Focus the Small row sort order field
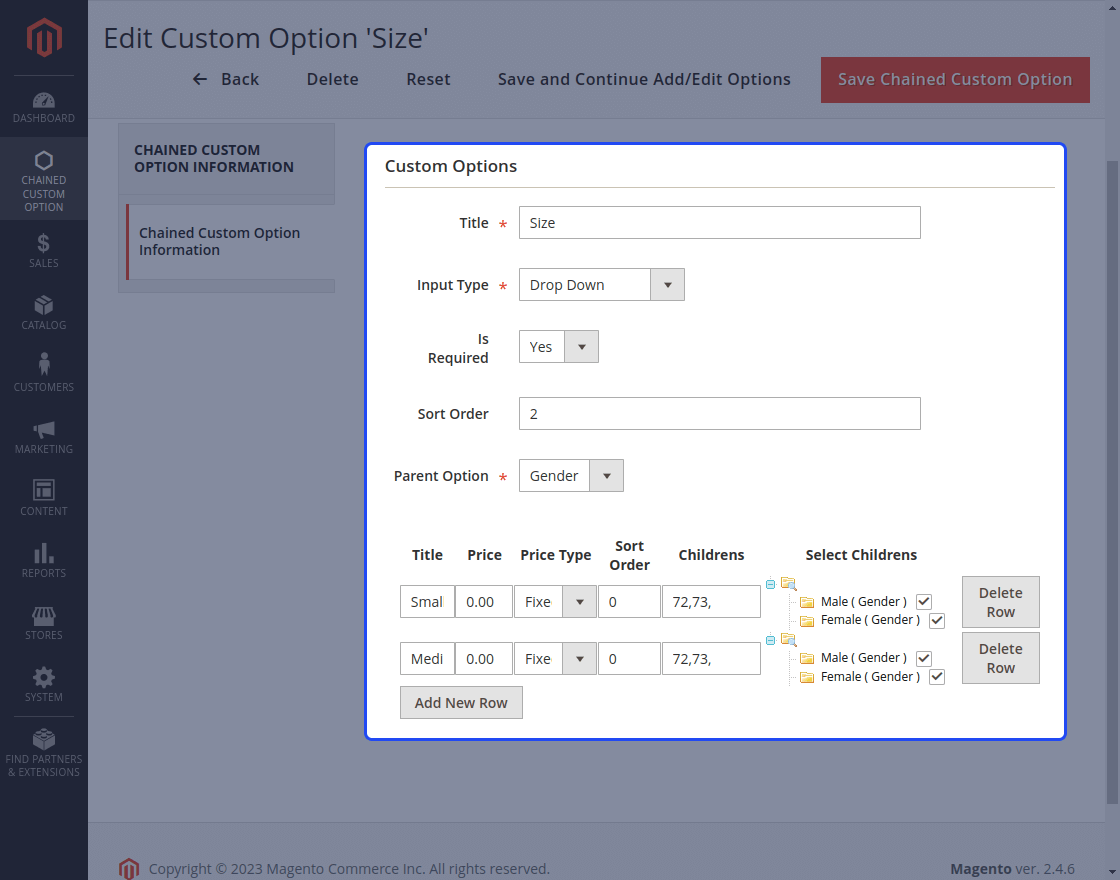This screenshot has height=880, width=1120. pos(629,601)
